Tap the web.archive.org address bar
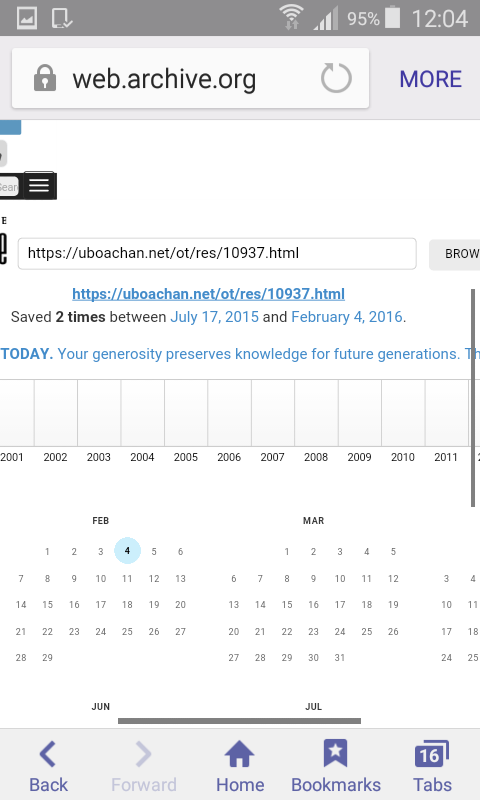Image resolution: width=480 pixels, height=800 pixels. pos(190,78)
